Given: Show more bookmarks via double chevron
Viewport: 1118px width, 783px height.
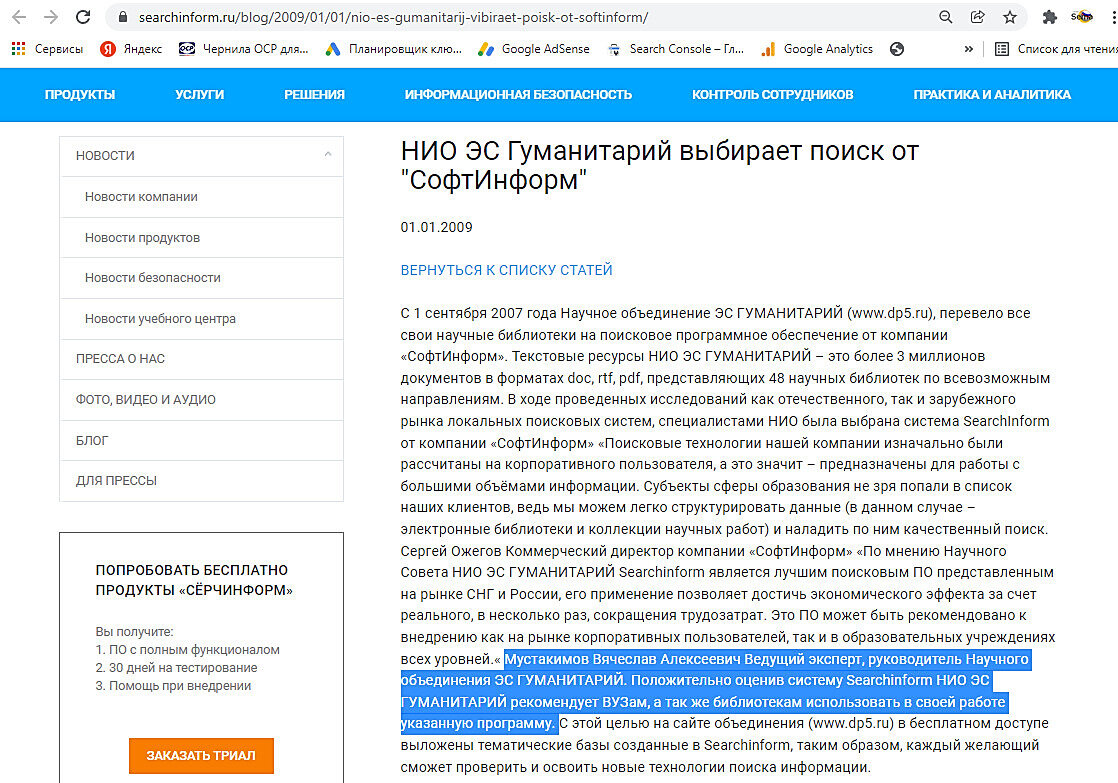Looking at the screenshot, I should (968, 48).
